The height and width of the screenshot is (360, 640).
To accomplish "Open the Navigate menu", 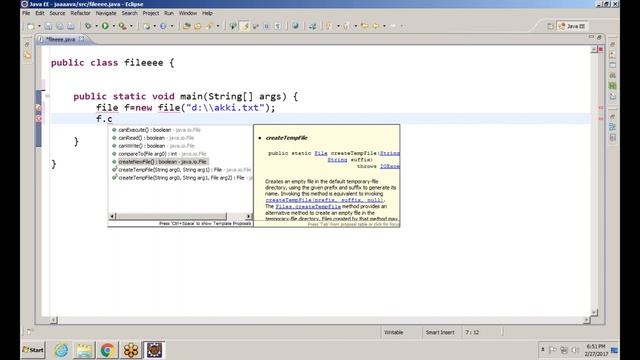I will [106, 13].
